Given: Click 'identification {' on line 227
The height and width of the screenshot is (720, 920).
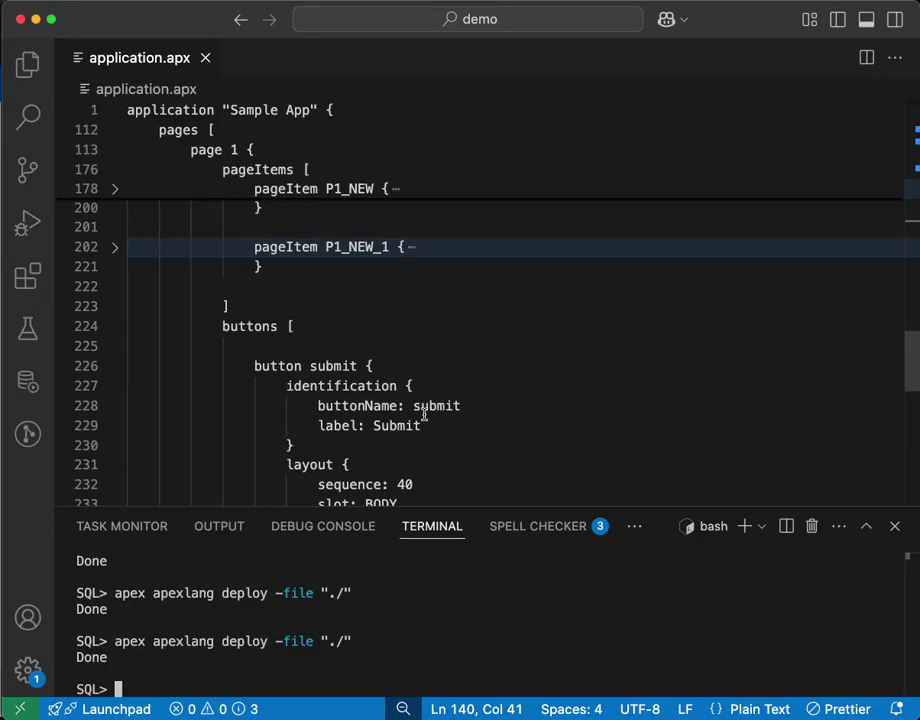Looking at the screenshot, I should point(349,386).
